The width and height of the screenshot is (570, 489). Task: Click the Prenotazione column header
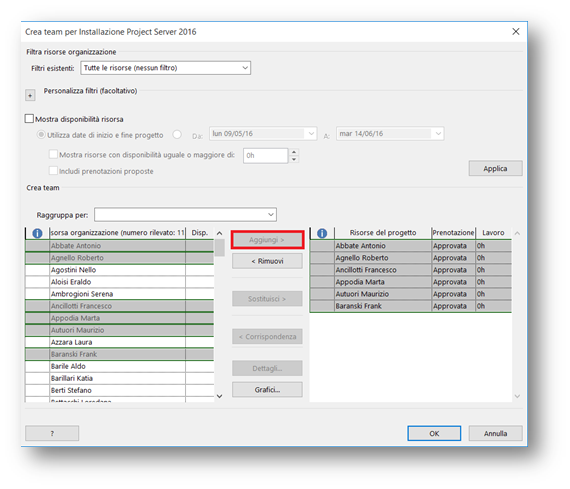tap(453, 233)
